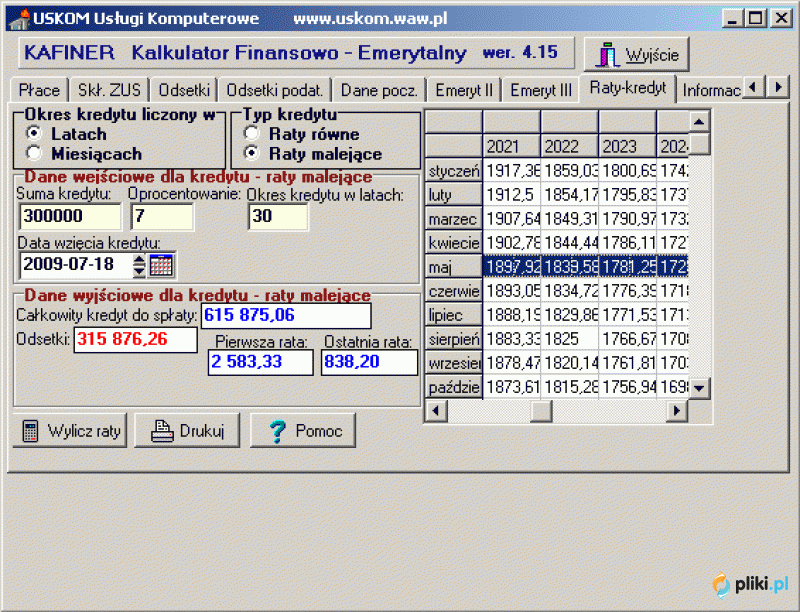Click the date spinner arrows

(139, 265)
